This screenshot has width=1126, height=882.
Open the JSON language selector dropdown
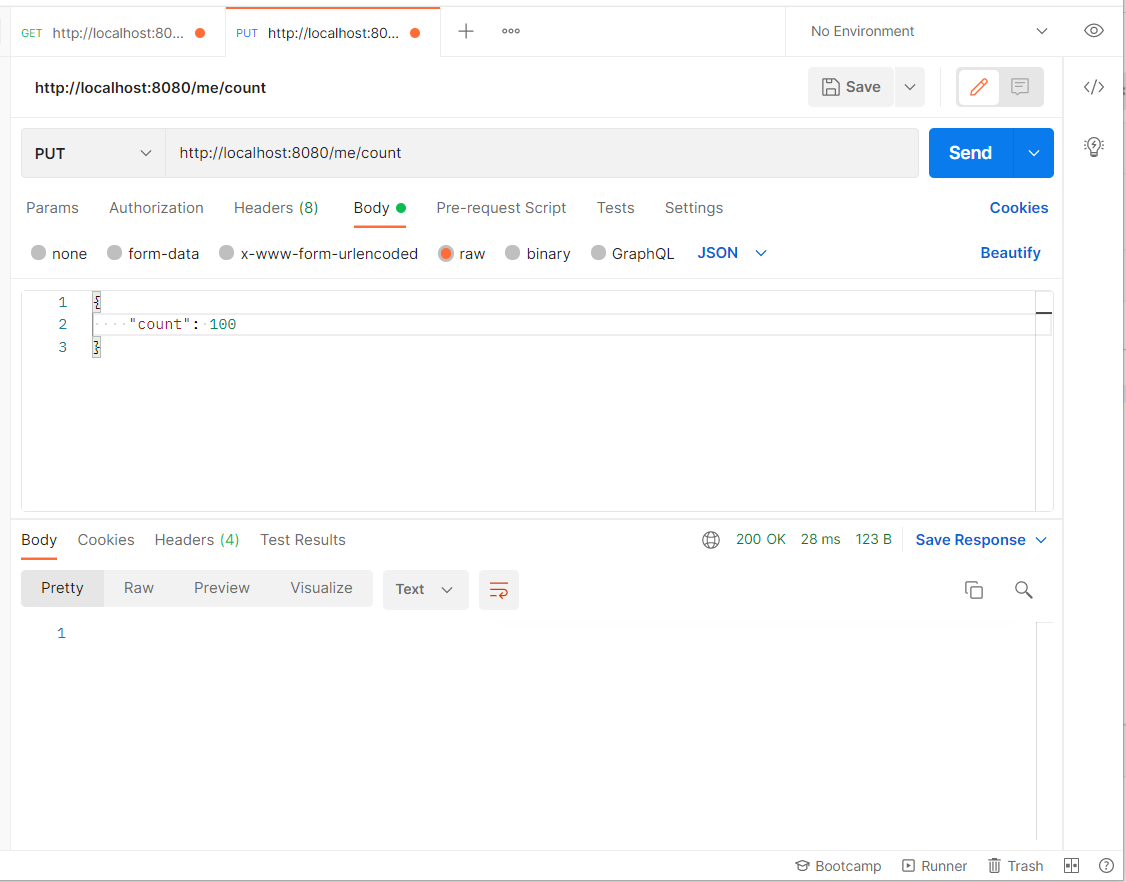732,253
